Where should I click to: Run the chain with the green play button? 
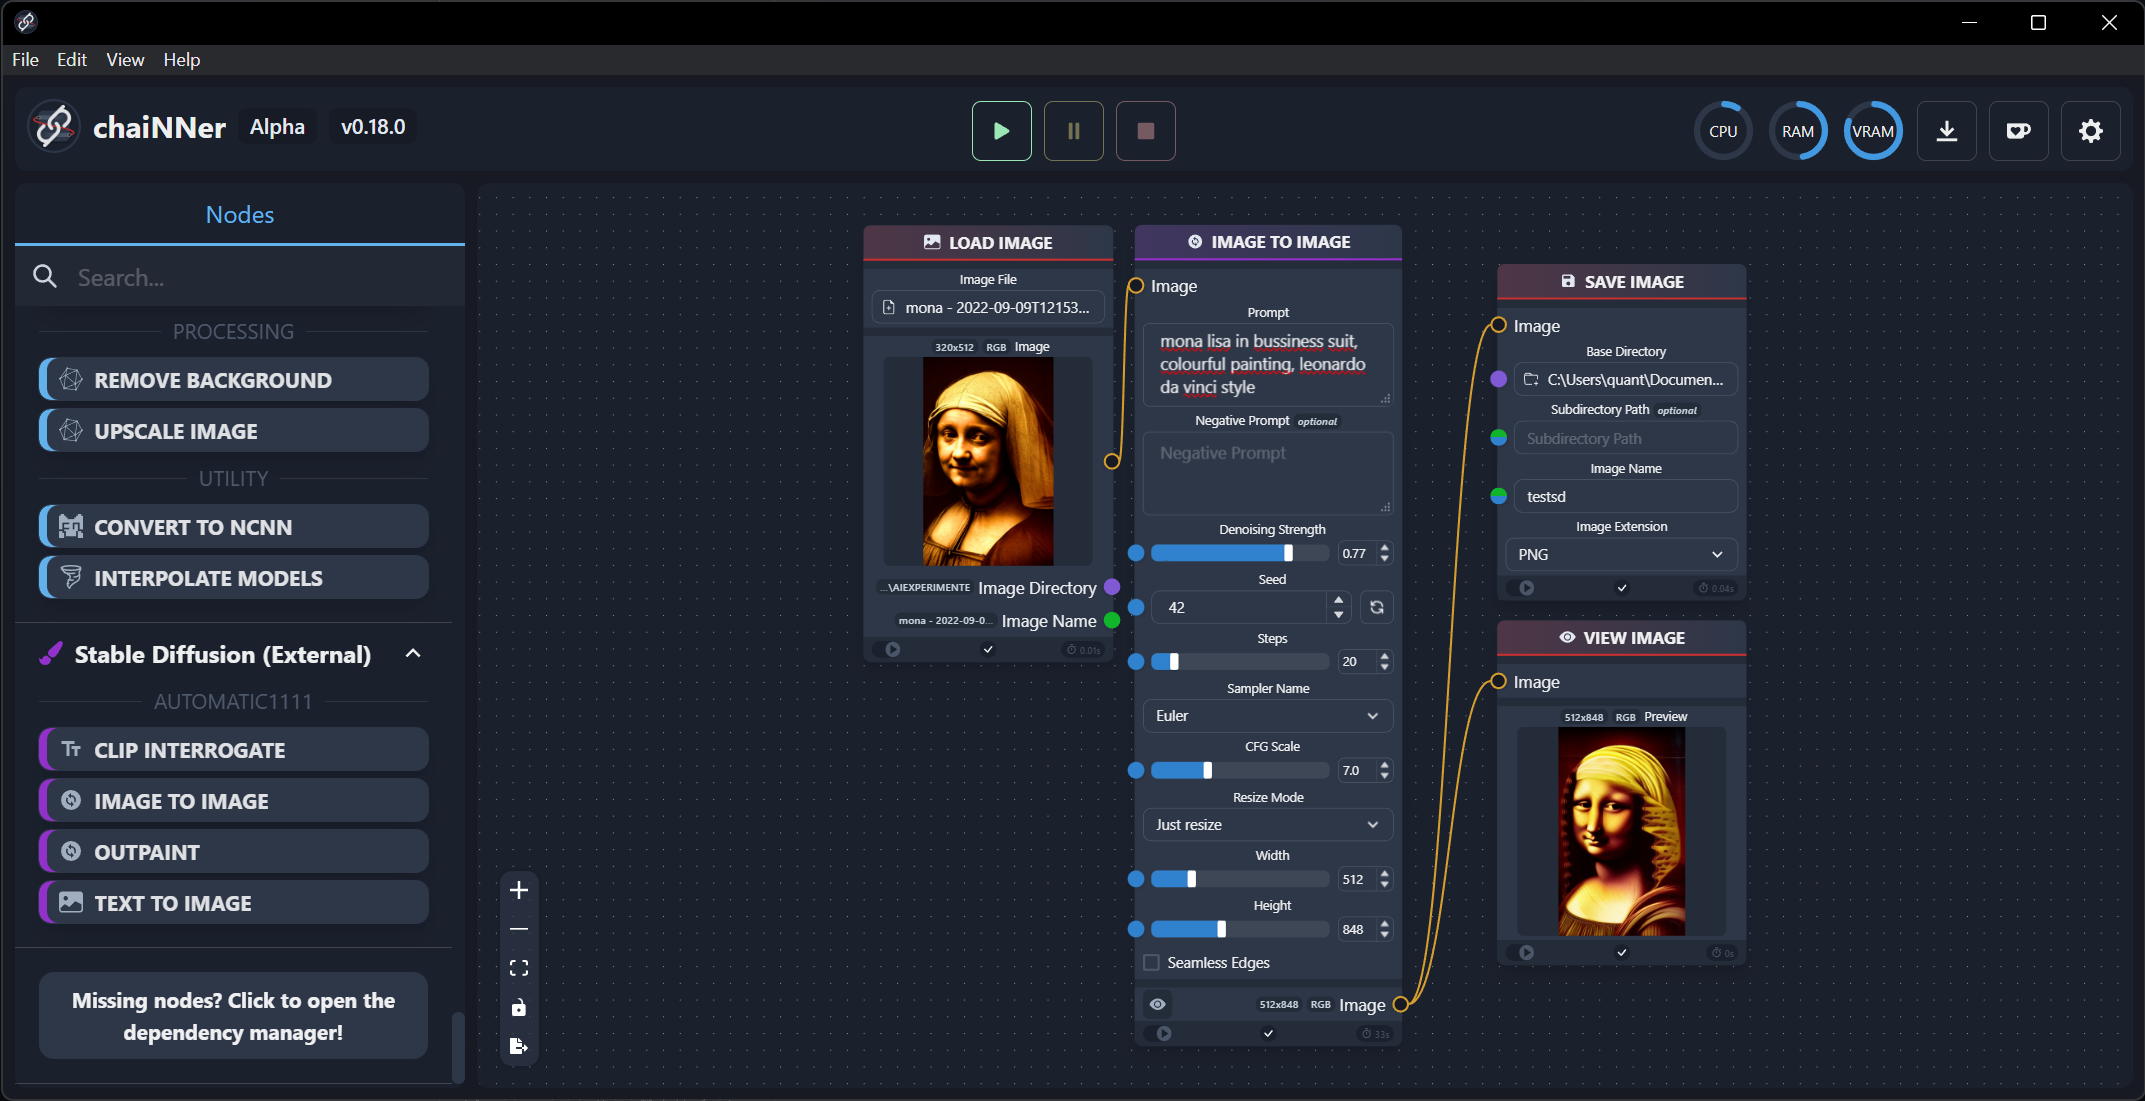click(x=1001, y=131)
